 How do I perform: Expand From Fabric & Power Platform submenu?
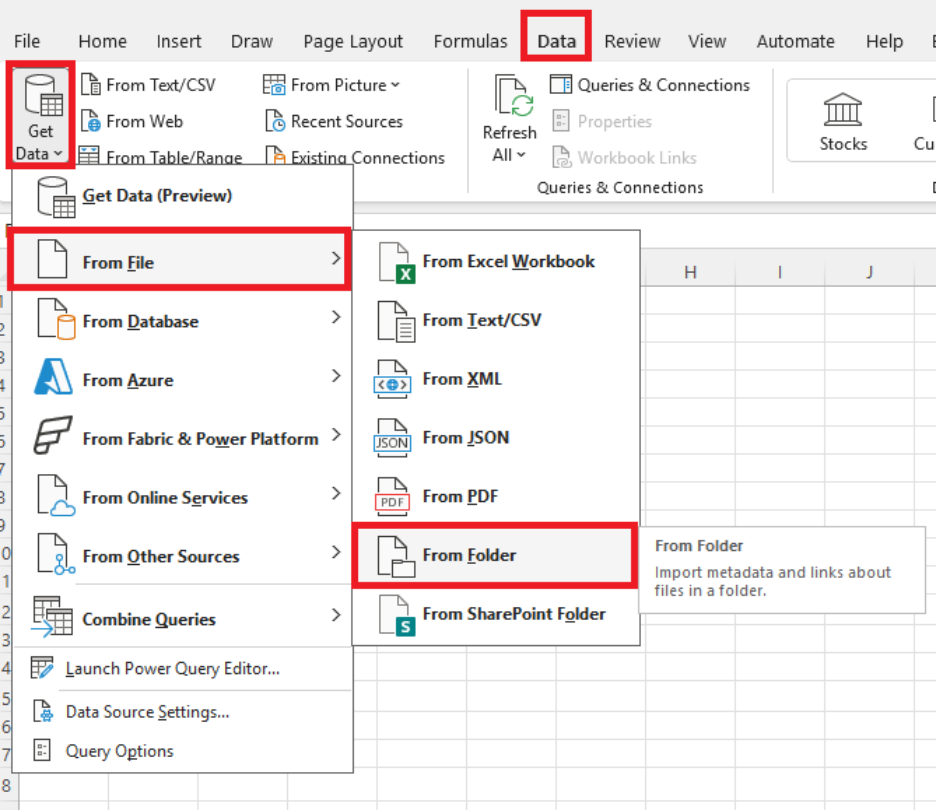(x=182, y=438)
